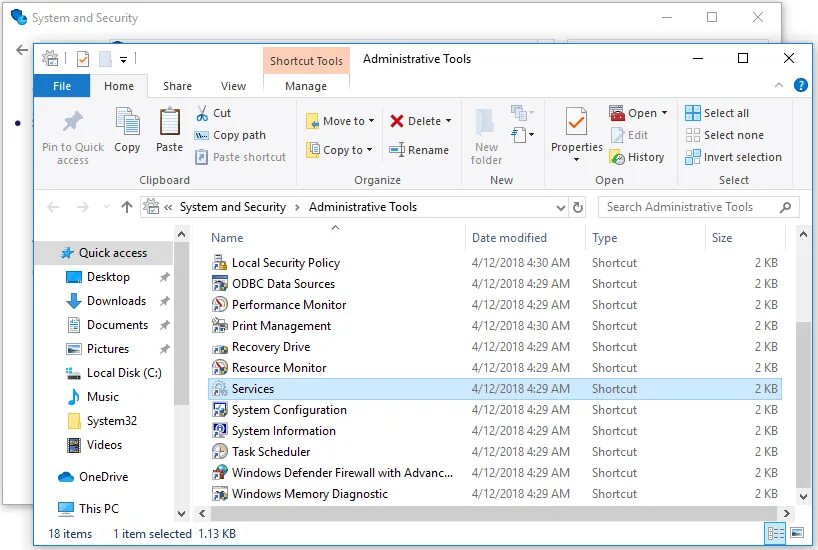The width and height of the screenshot is (818, 550).
Task: Click the Shortcut Tools contextual tab header
Action: (306, 61)
